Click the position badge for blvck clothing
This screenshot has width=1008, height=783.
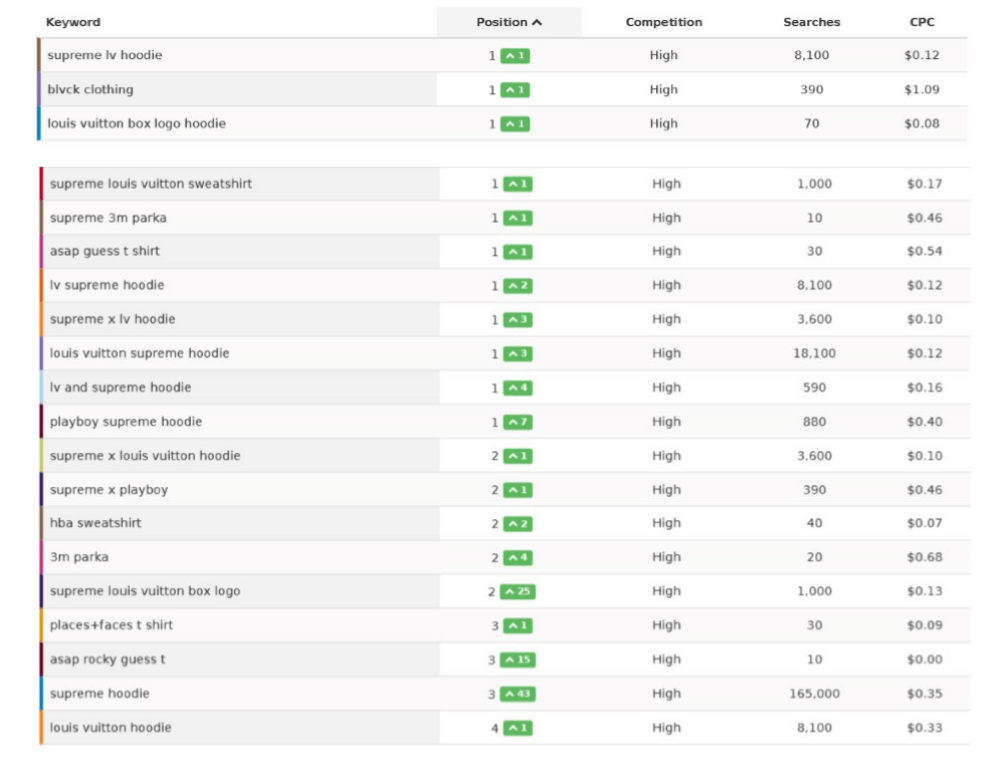pyautogui.click(x=515, y=90)
